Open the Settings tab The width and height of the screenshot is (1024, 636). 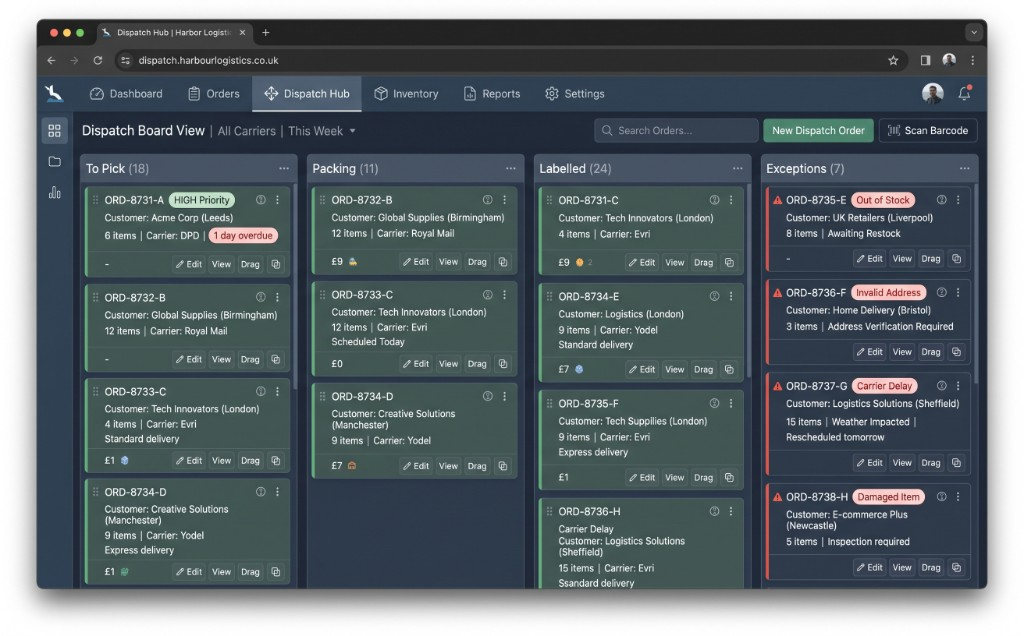click(x=575, y=93)
